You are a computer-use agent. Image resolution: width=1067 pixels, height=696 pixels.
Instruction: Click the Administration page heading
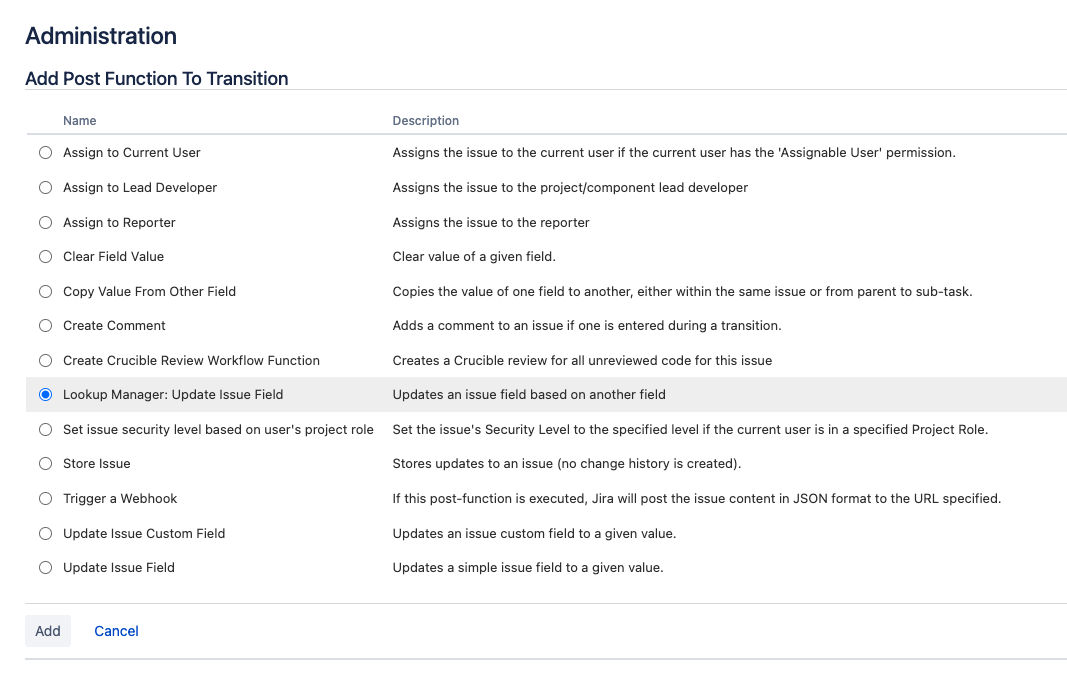100,36
